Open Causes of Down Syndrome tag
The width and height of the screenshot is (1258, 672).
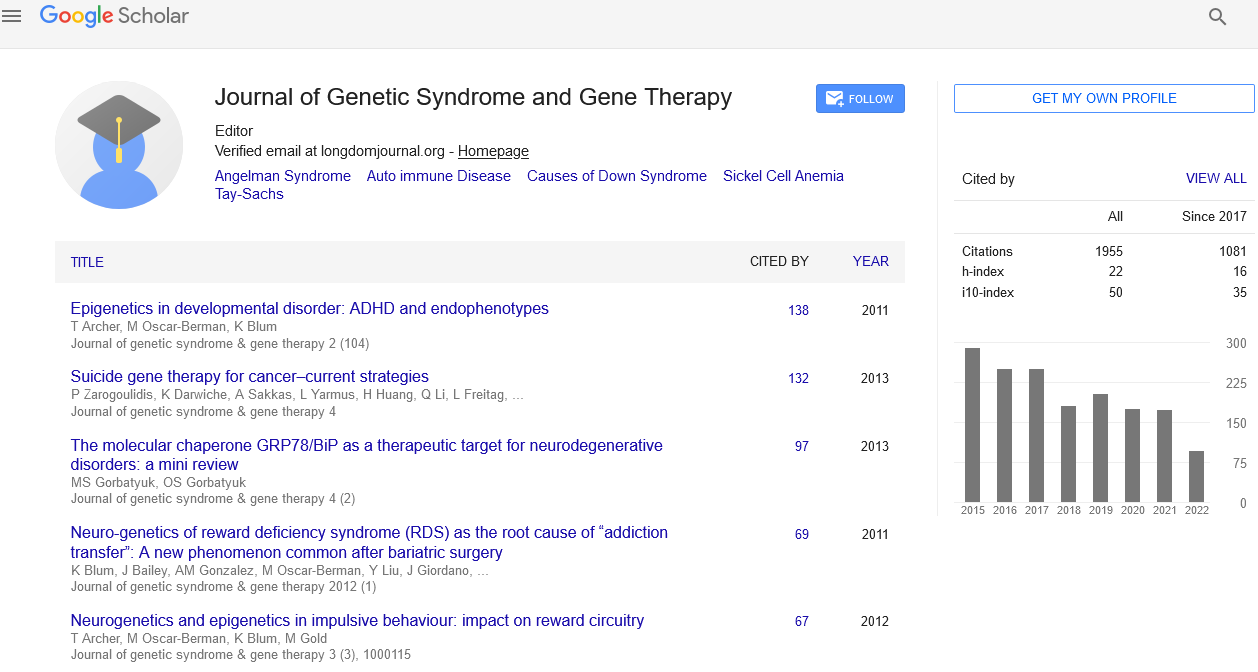click(x=616, y=176)
